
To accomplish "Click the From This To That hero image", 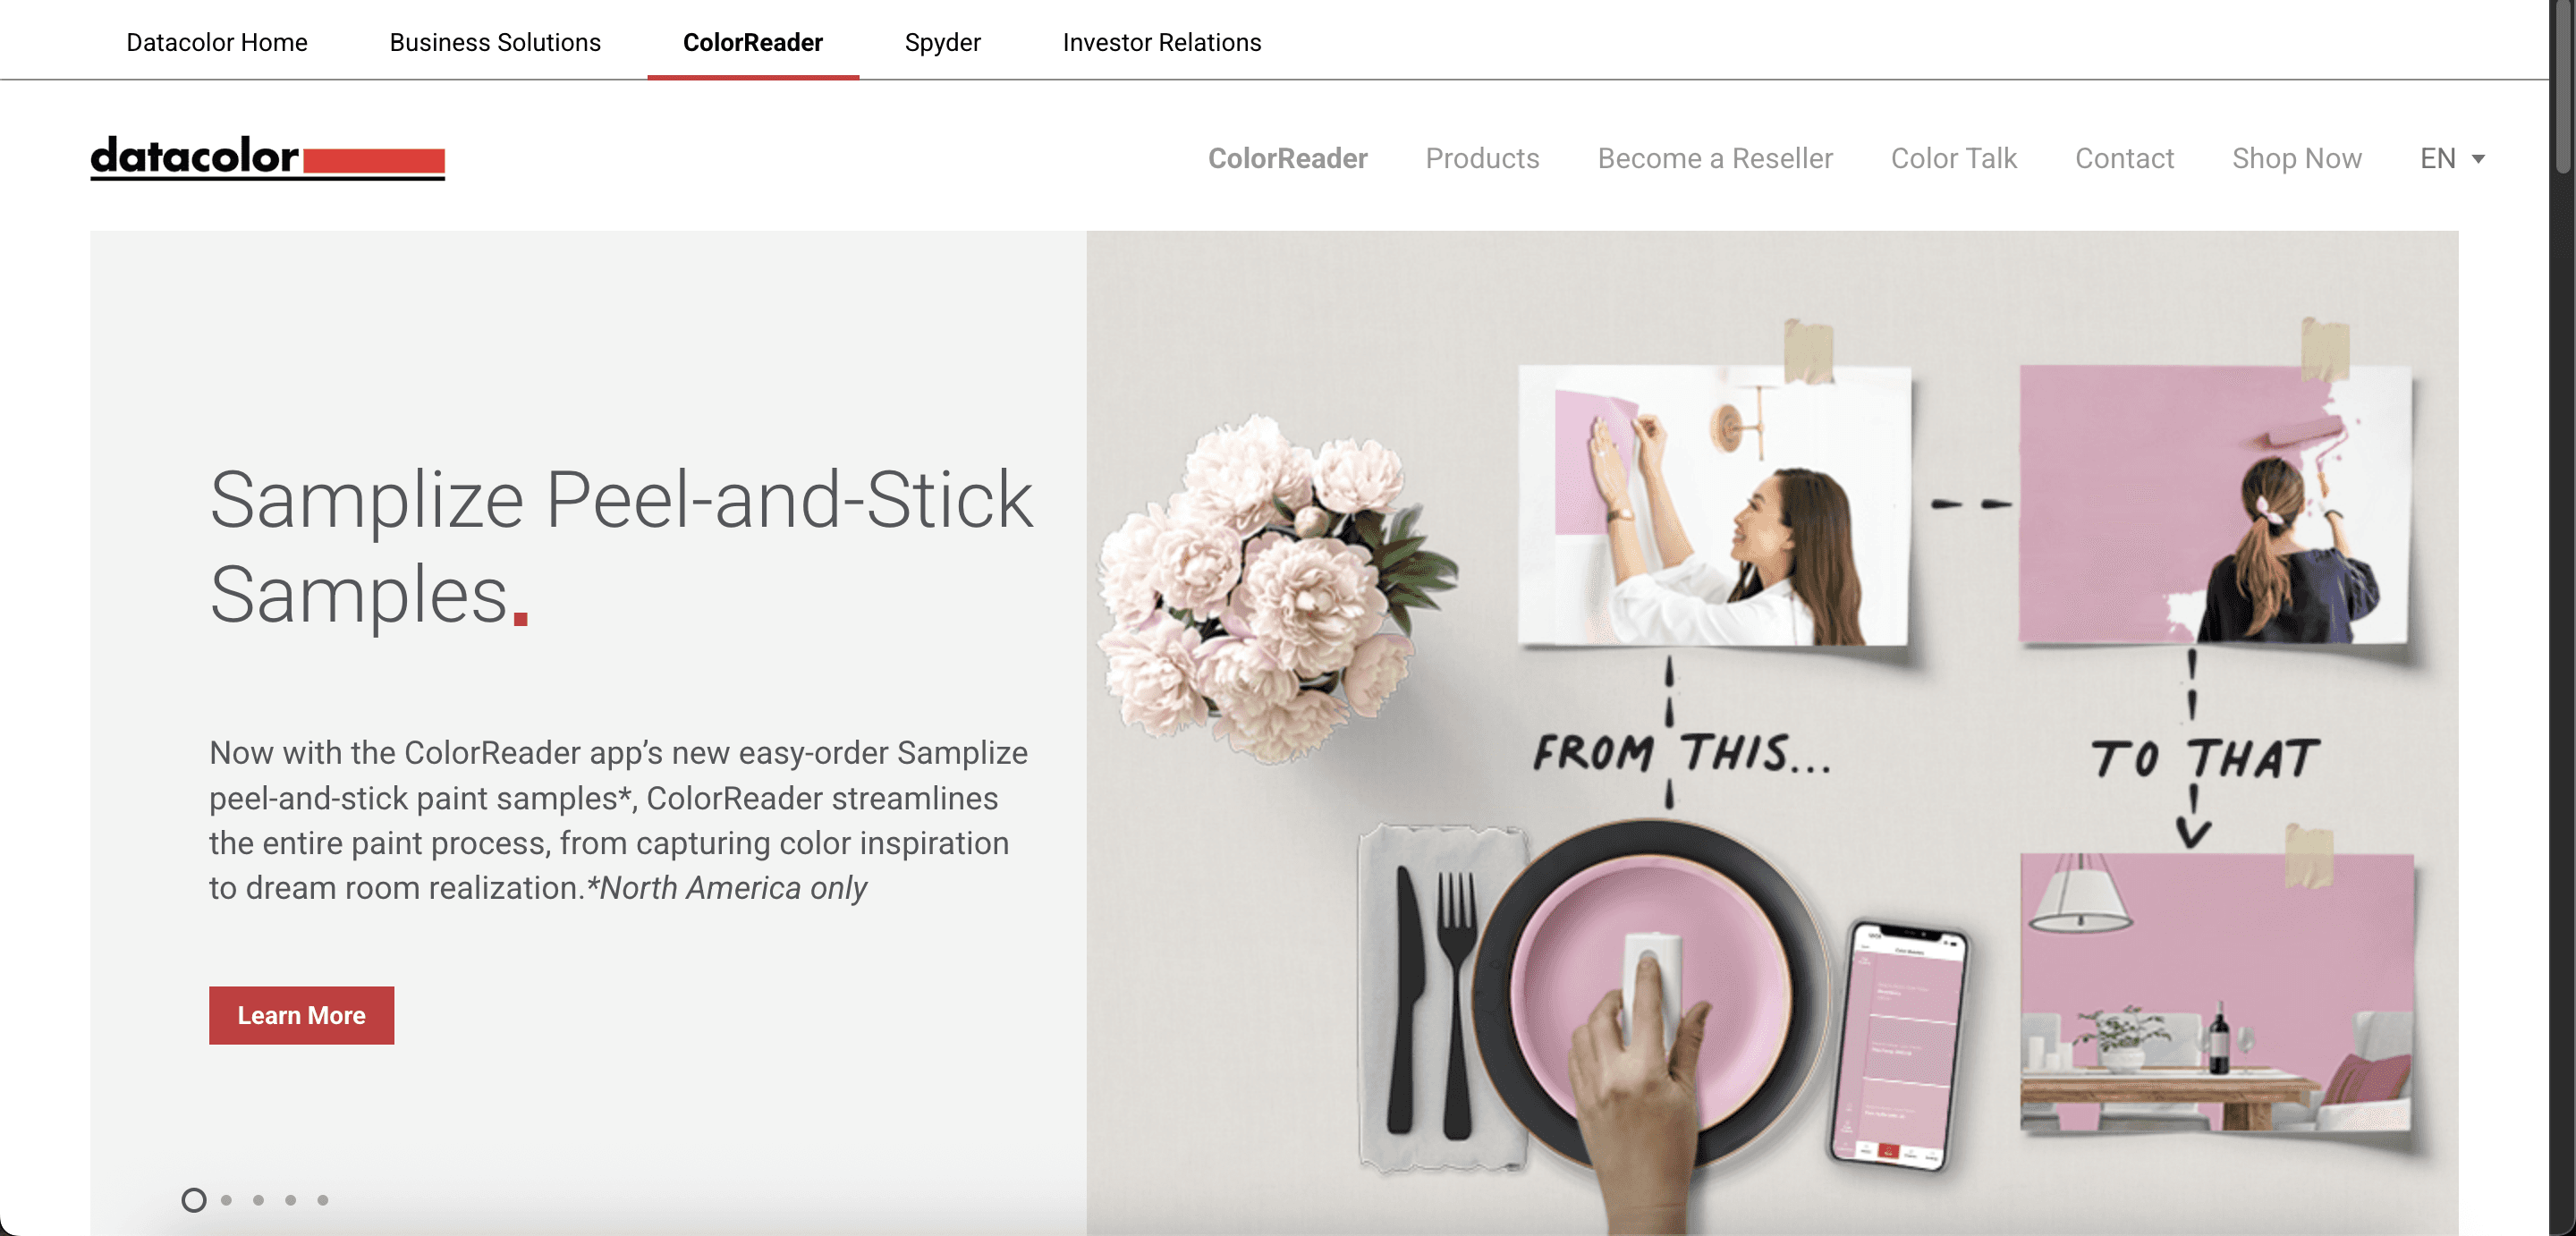I will click(1772, 733).
